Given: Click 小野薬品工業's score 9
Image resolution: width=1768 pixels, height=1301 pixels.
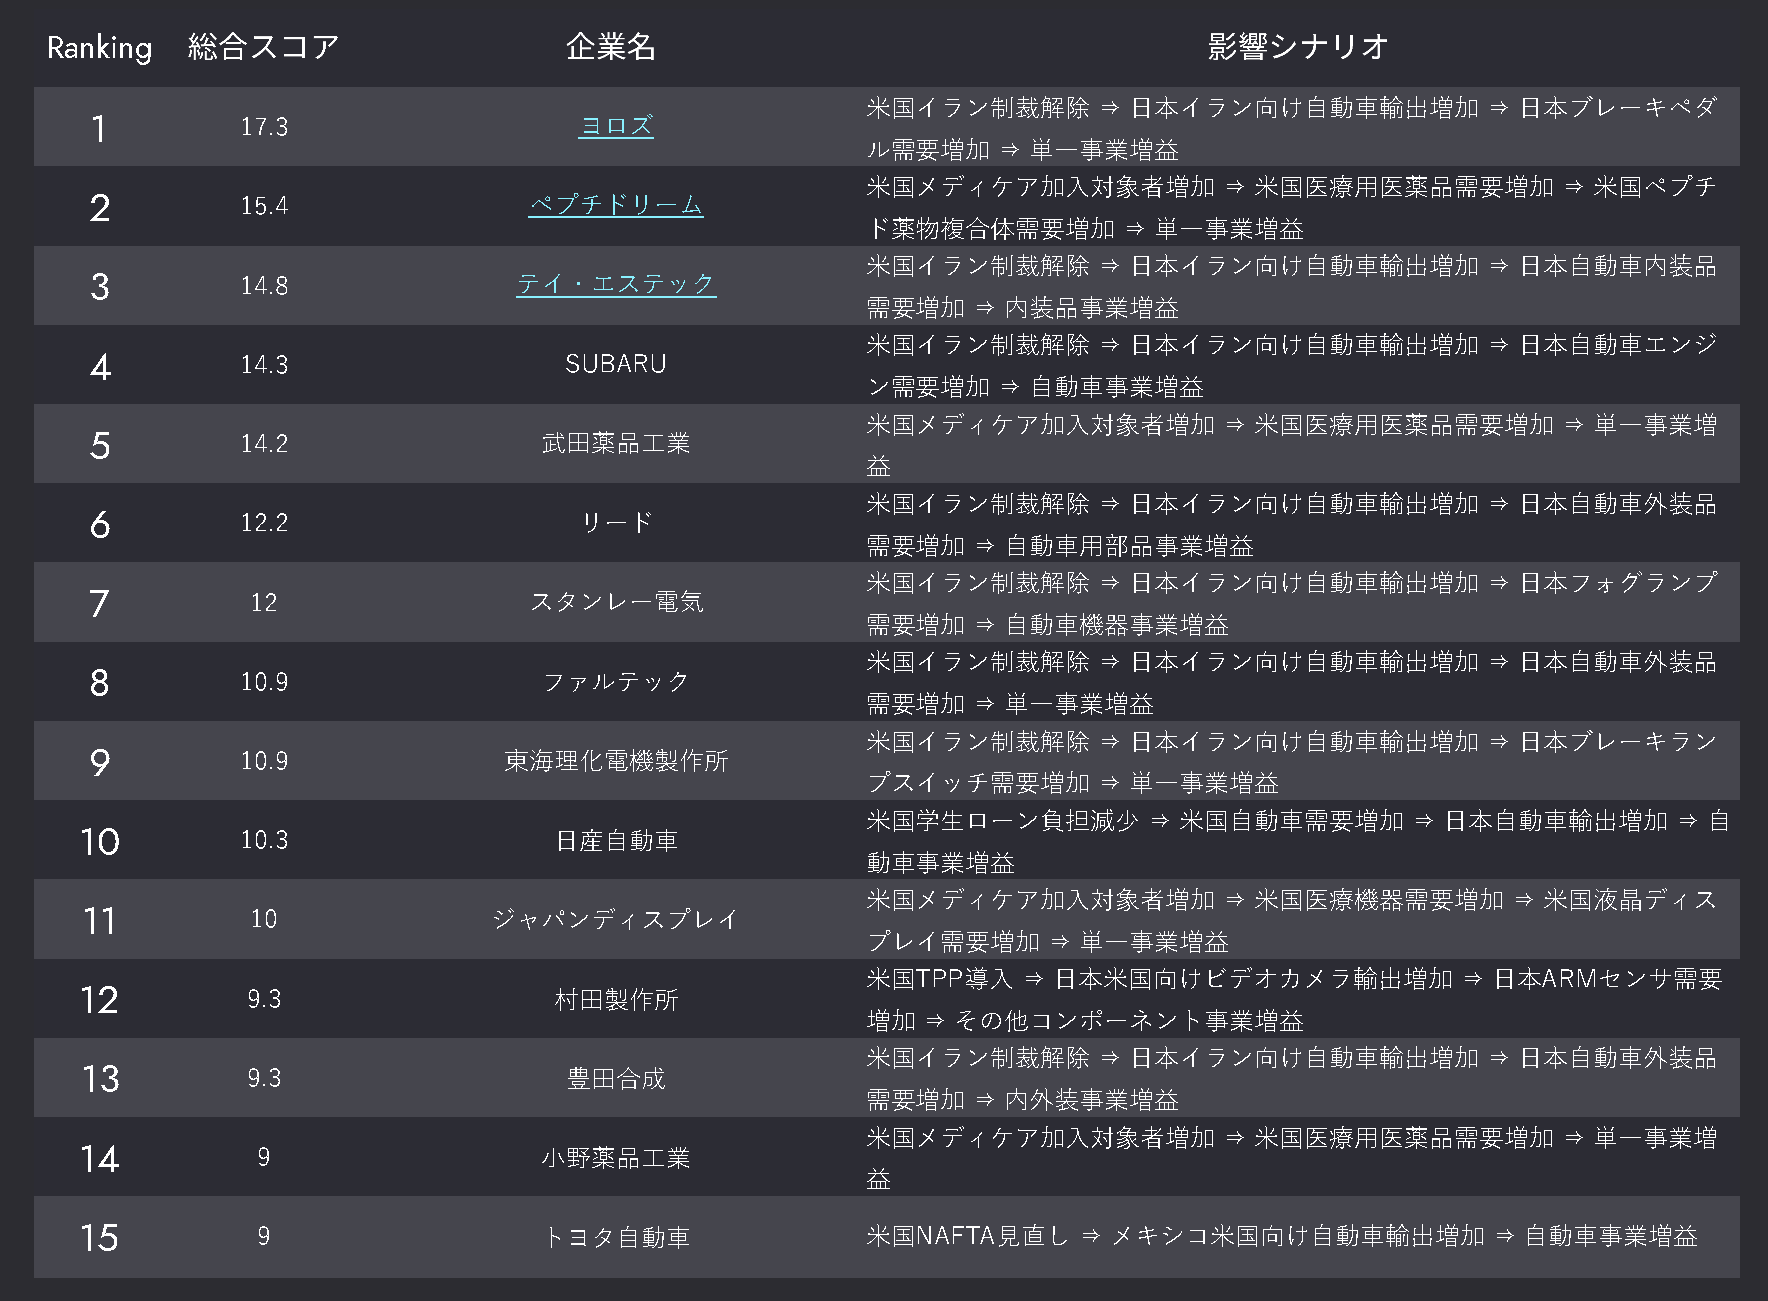Looking at the screenshot, I should (264, 1156).
